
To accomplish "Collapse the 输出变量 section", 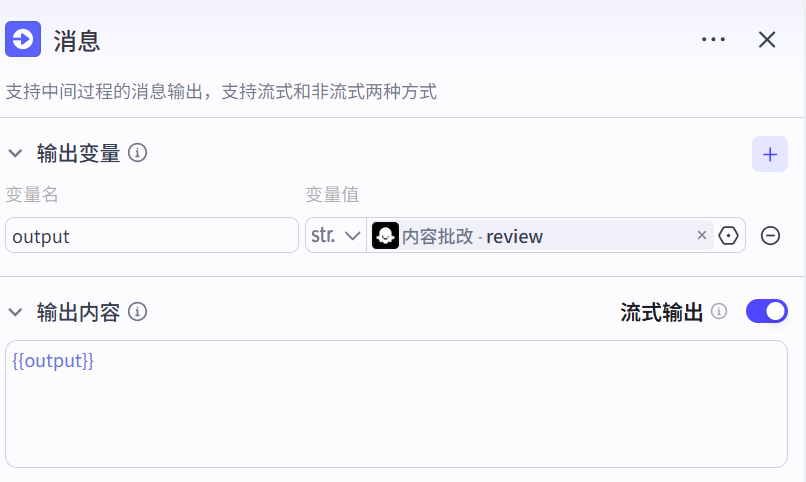I will [15, 153].
